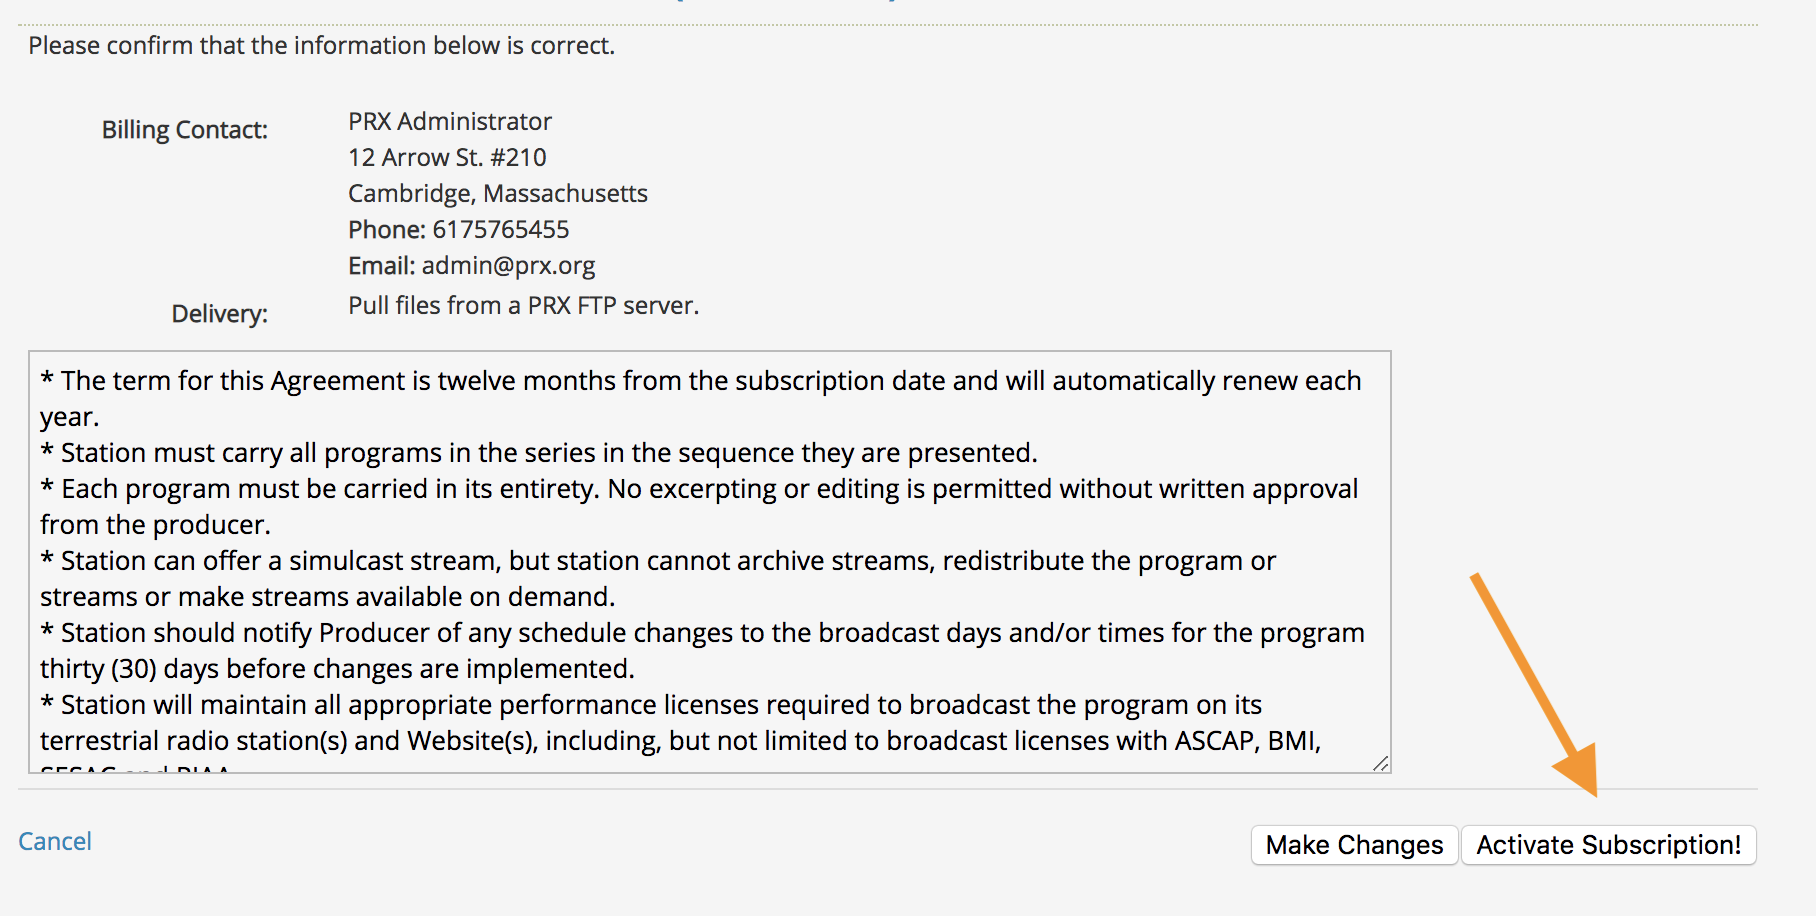Click the Cambridge, Massachusetts line
Screen dimensions: 1816x916
pos(498,193)
